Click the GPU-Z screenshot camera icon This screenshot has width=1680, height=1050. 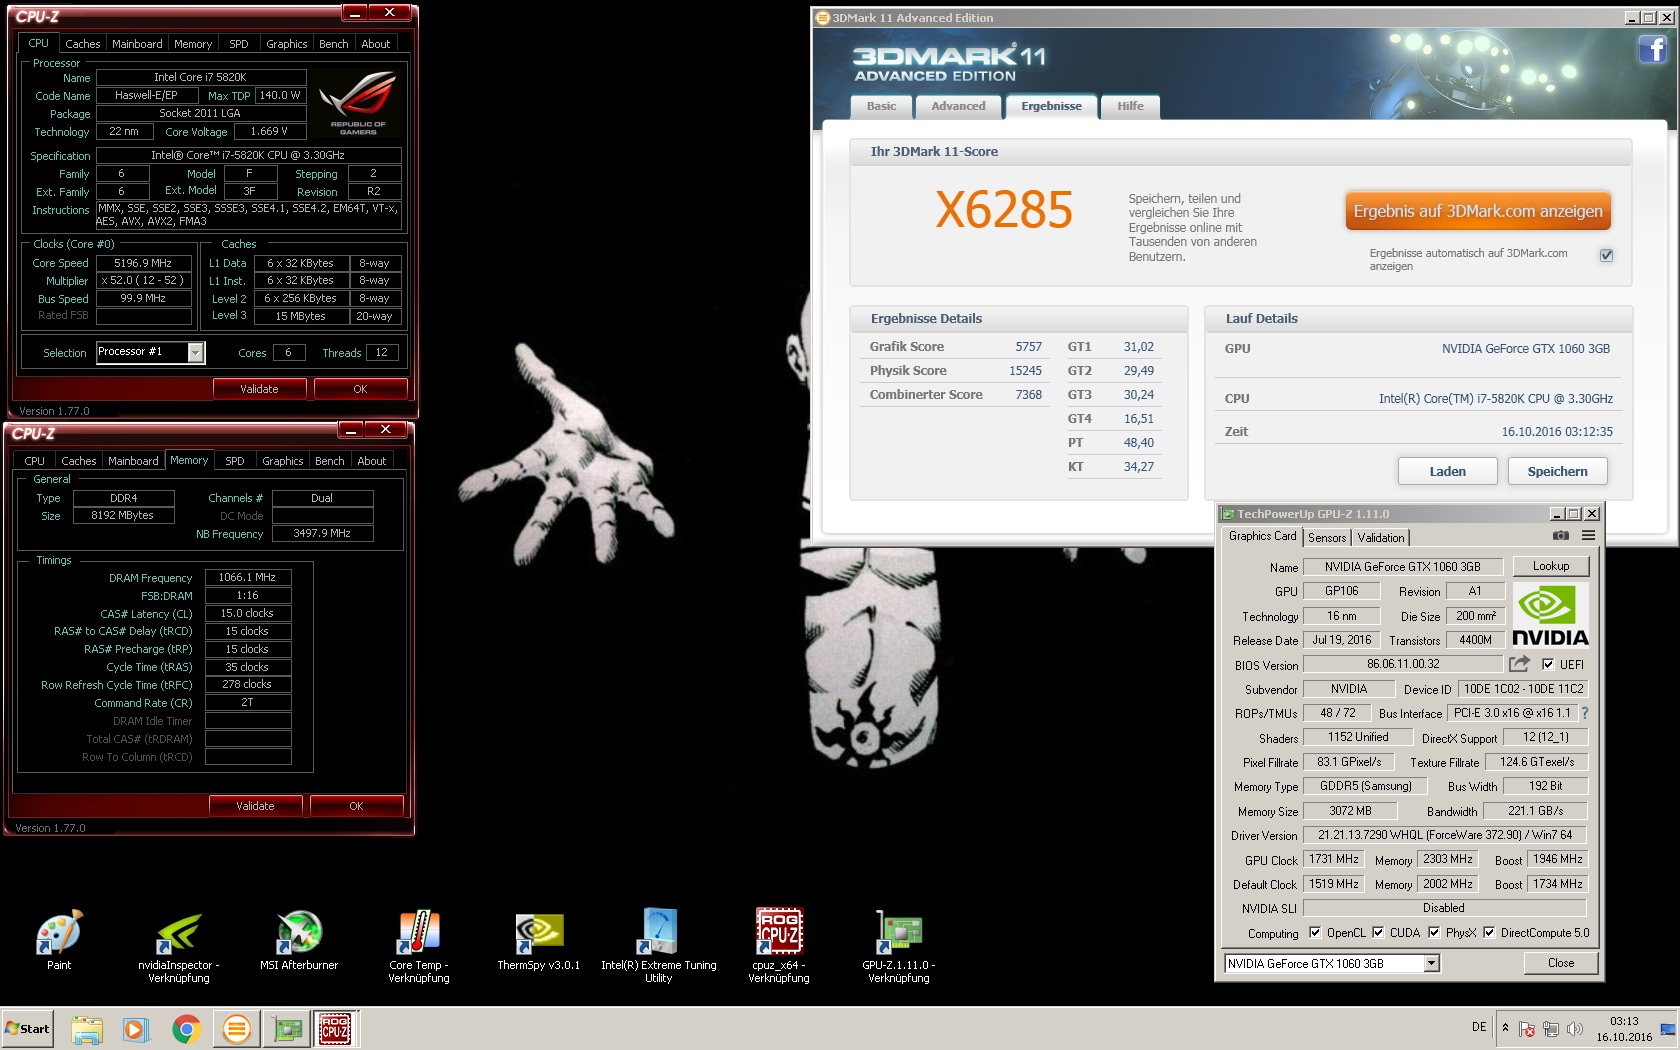coord(1560,536)
